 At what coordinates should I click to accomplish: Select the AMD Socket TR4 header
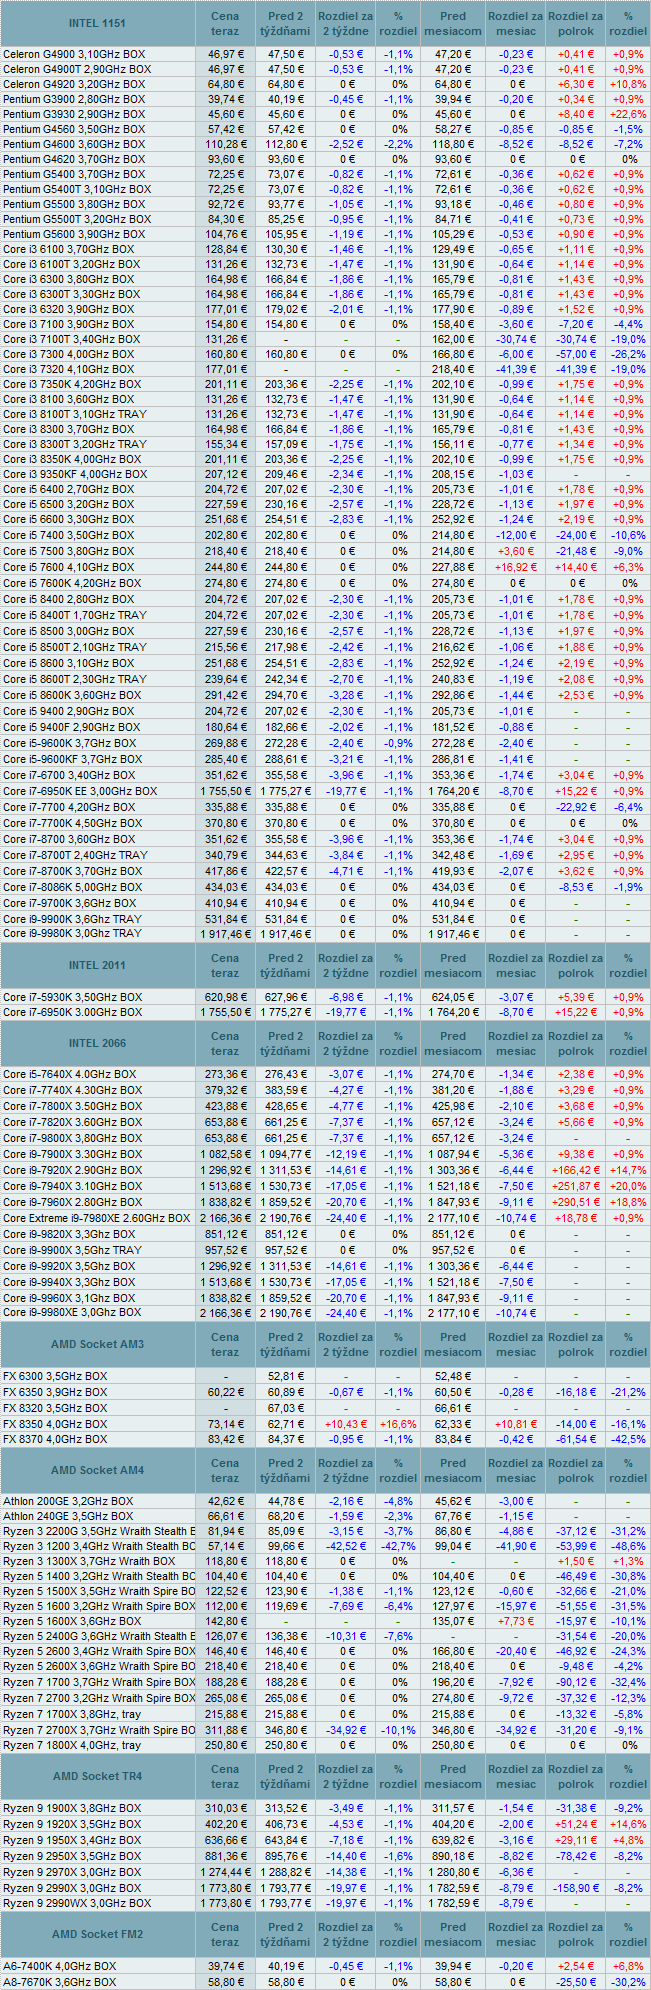tap(97, 1776)
